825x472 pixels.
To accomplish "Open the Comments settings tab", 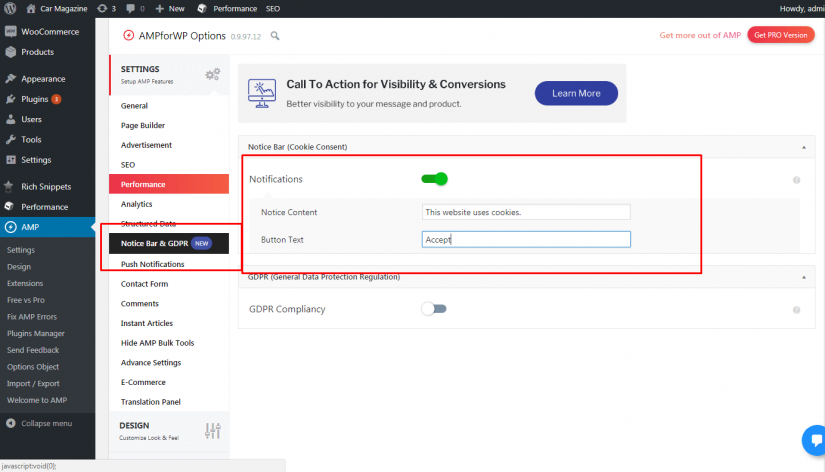I will tap(139, 304).
